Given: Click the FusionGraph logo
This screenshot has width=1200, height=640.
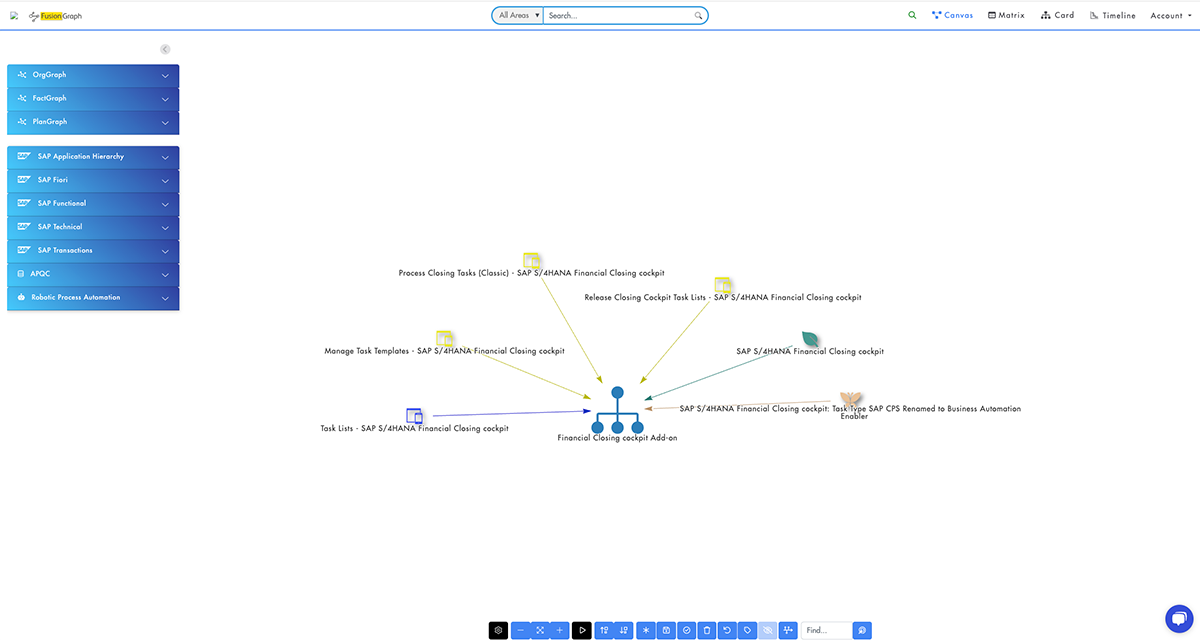Looking at the screenshot, I should 55,16.
